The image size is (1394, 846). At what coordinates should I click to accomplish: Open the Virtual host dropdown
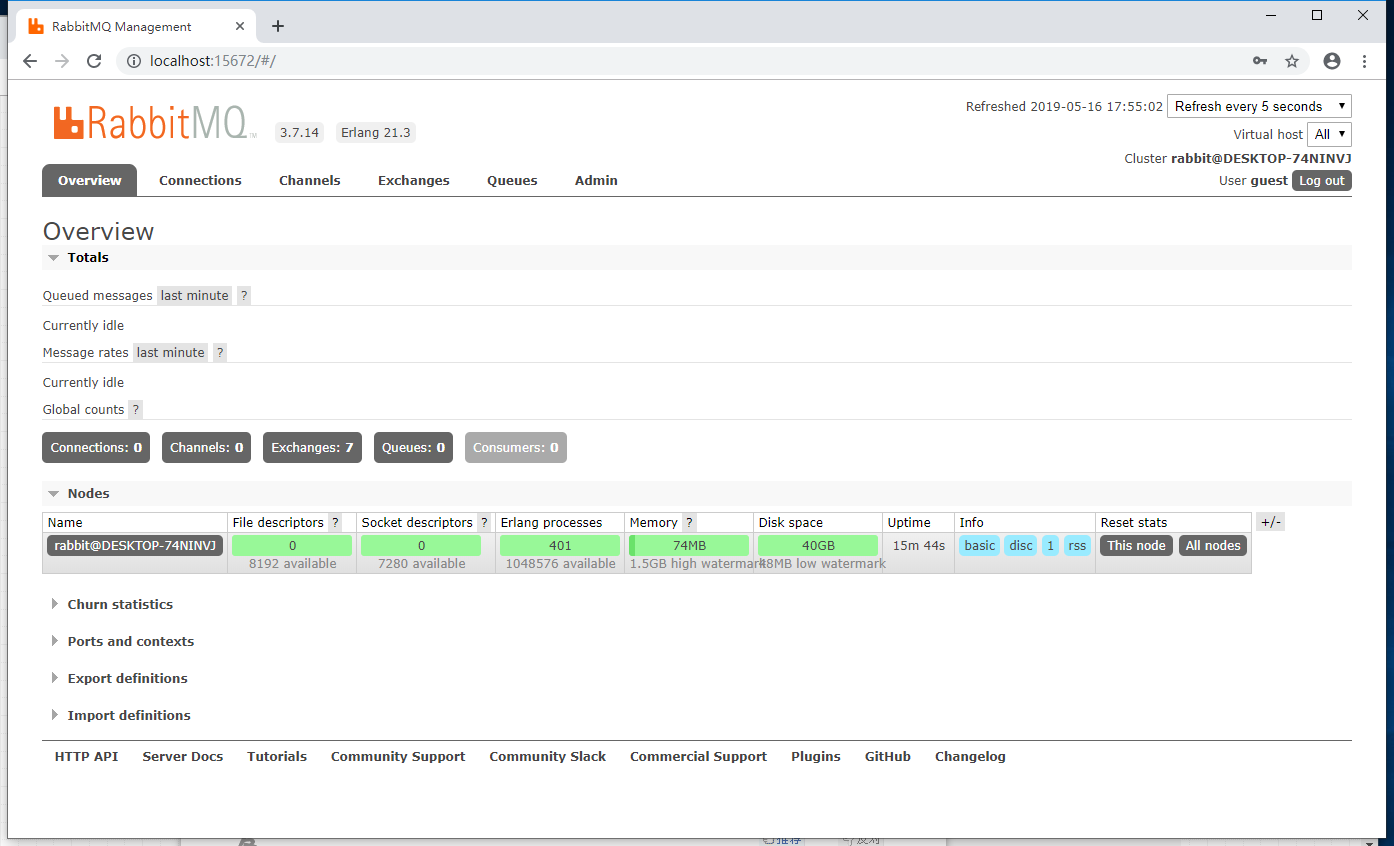(x=1330, y=134)
